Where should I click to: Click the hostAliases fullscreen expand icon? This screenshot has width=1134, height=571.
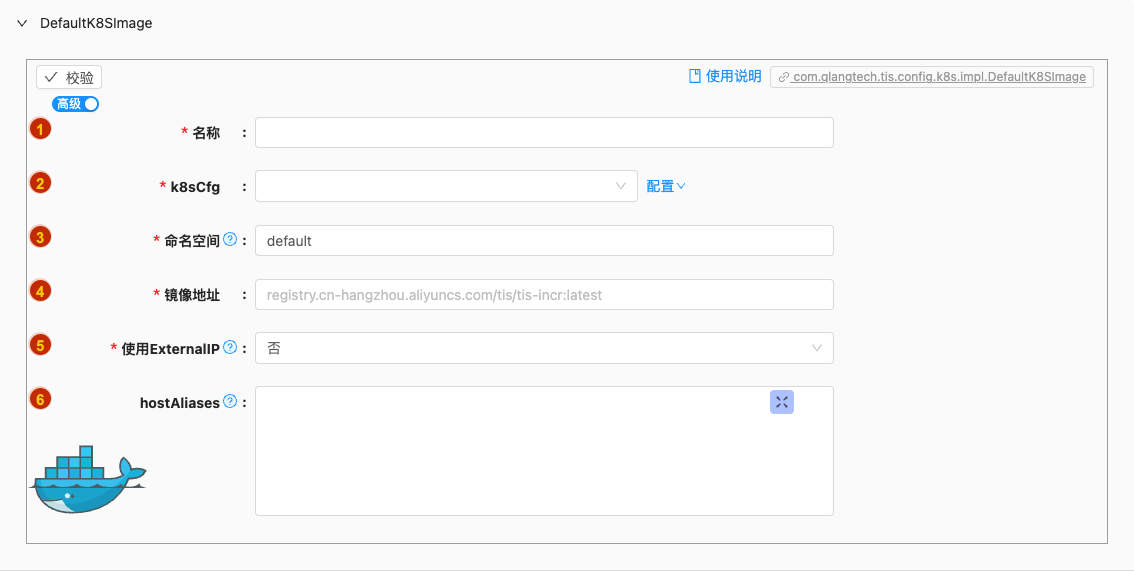(782, 403)
